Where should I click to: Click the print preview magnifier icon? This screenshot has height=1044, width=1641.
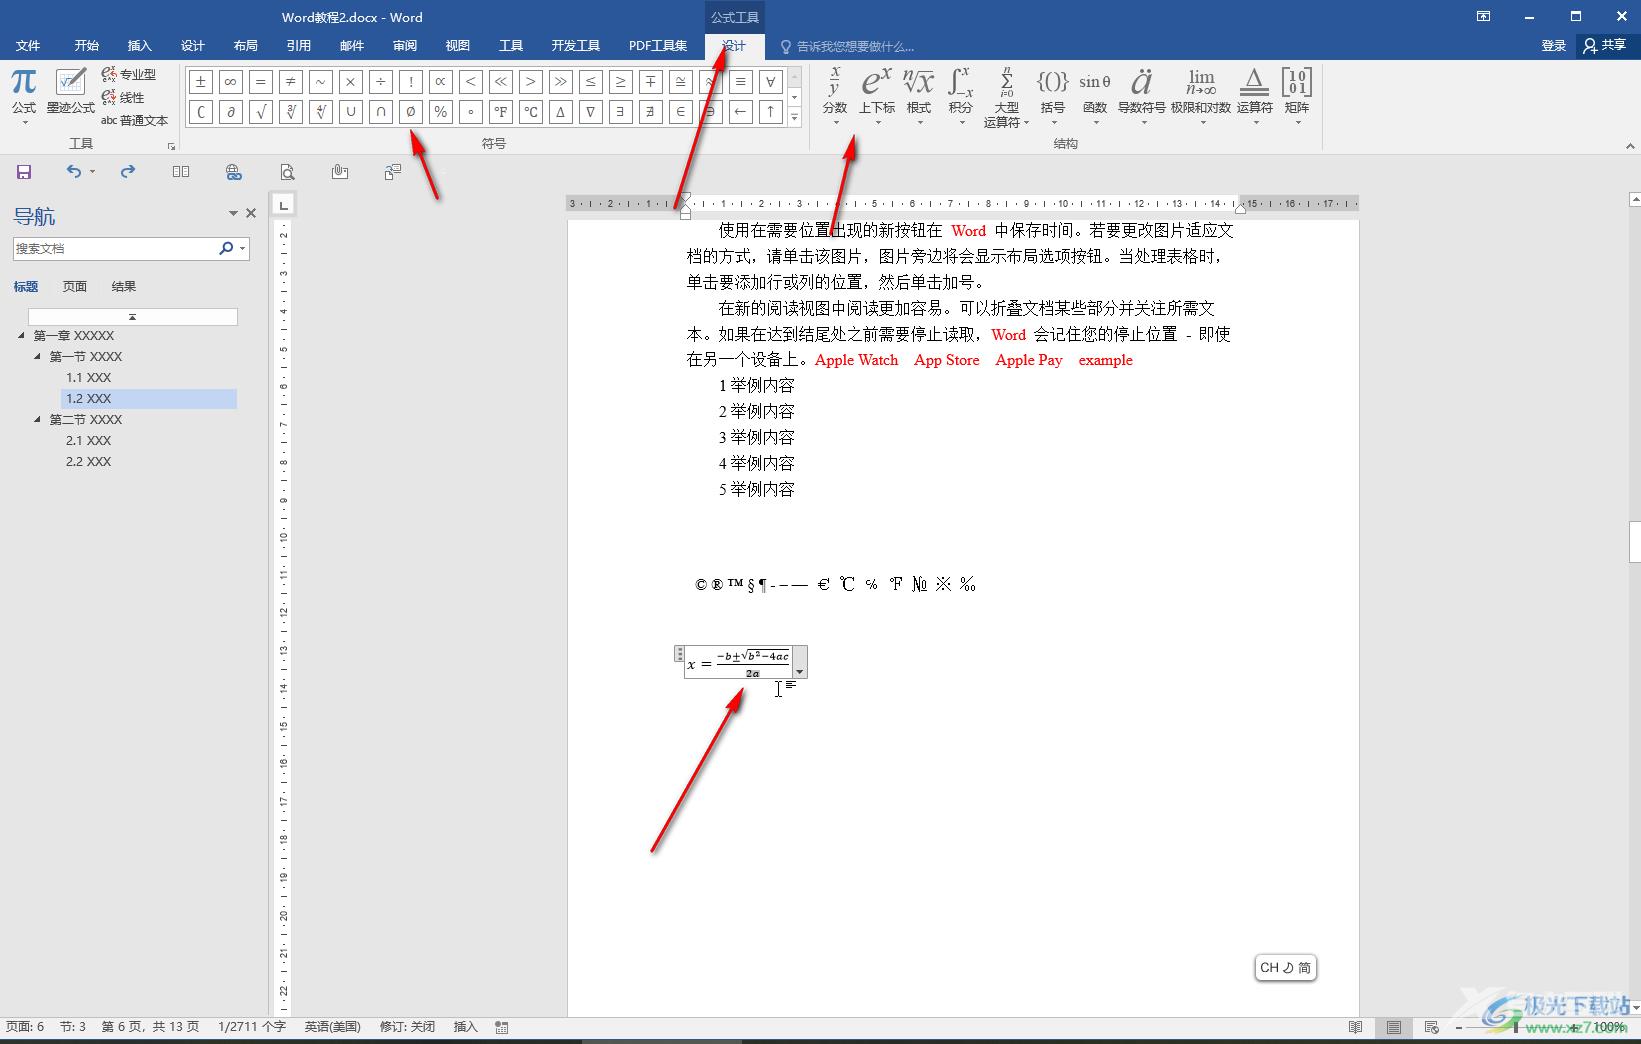click(287, 172)
